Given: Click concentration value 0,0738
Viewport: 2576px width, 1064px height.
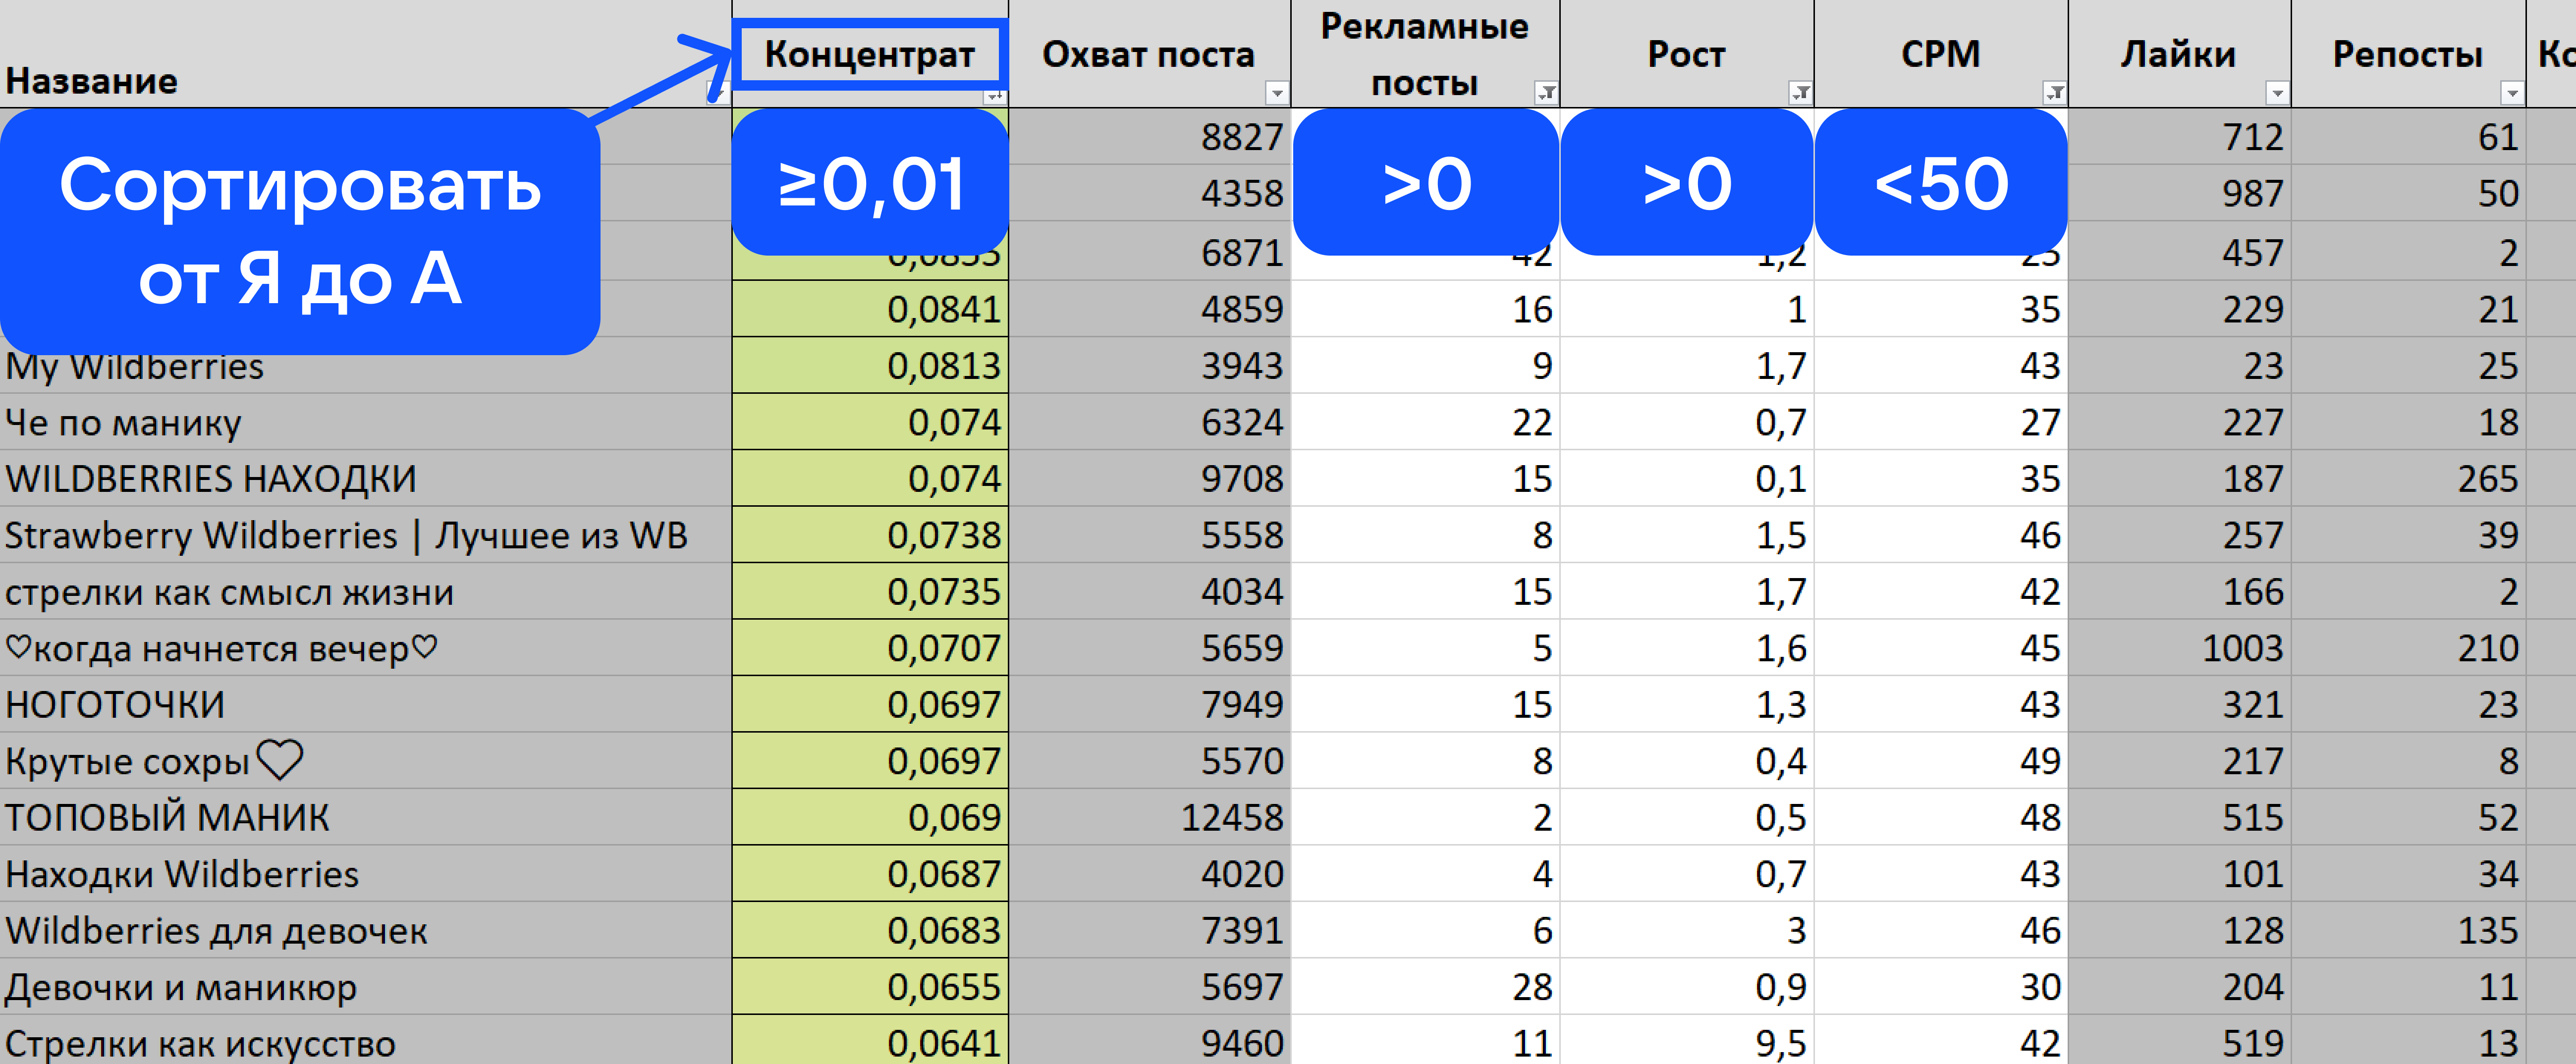Looking at the screenshot, I should (871, 535).
